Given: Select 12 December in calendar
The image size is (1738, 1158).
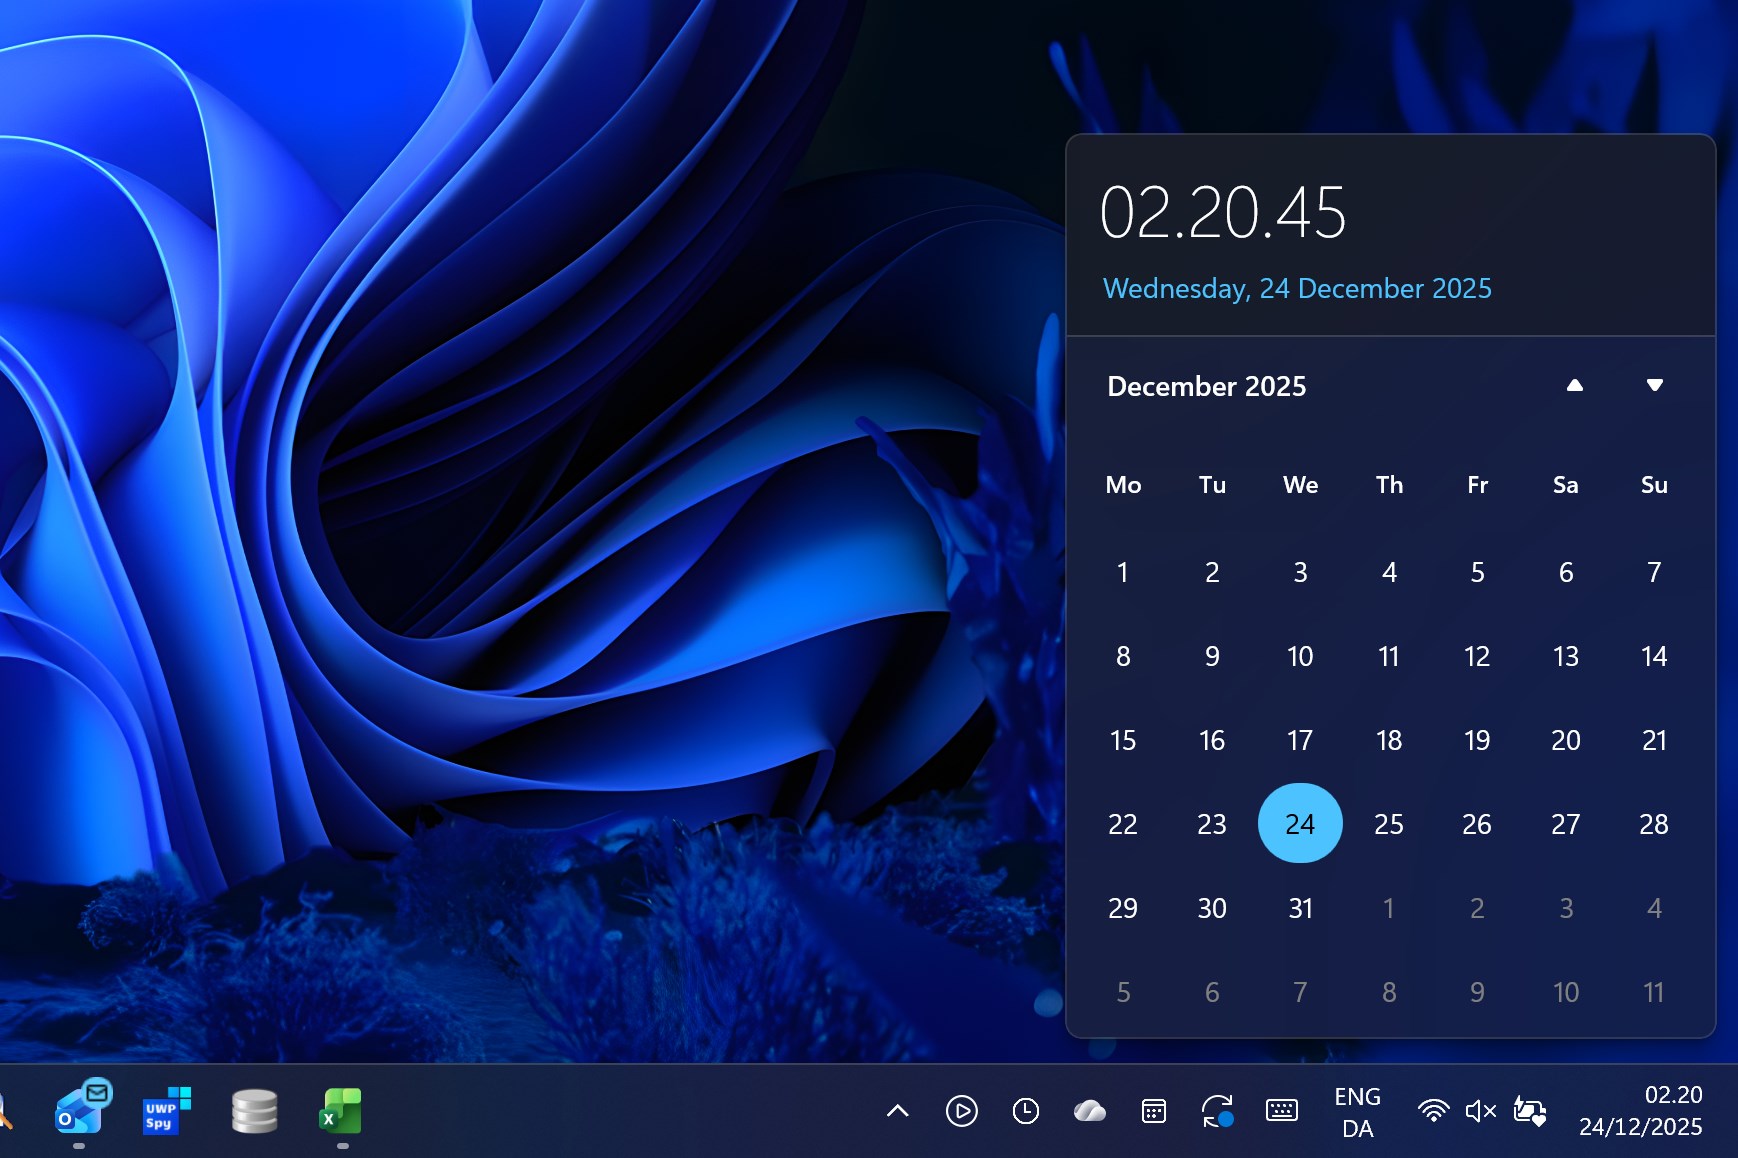Looking at the screenshot, I should pos(1477,655).
